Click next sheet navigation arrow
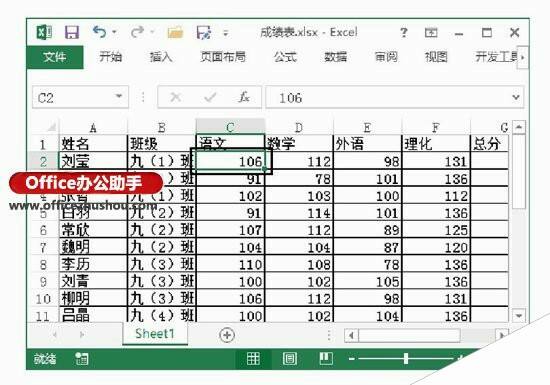The height and width of the screenshot is (385, 550). (x=82, y=335)
